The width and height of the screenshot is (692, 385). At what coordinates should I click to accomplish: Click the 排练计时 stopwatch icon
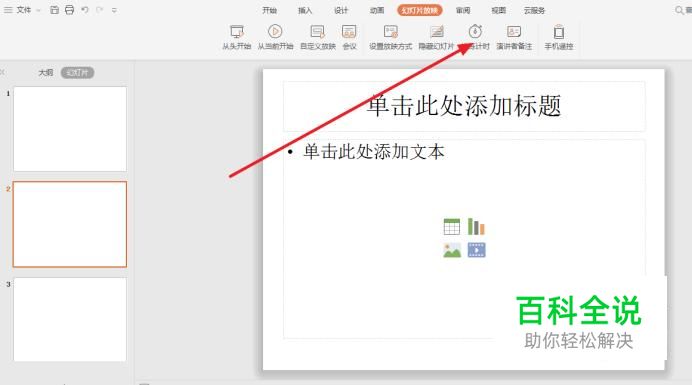pyautogui.click(x=475, y=31)
